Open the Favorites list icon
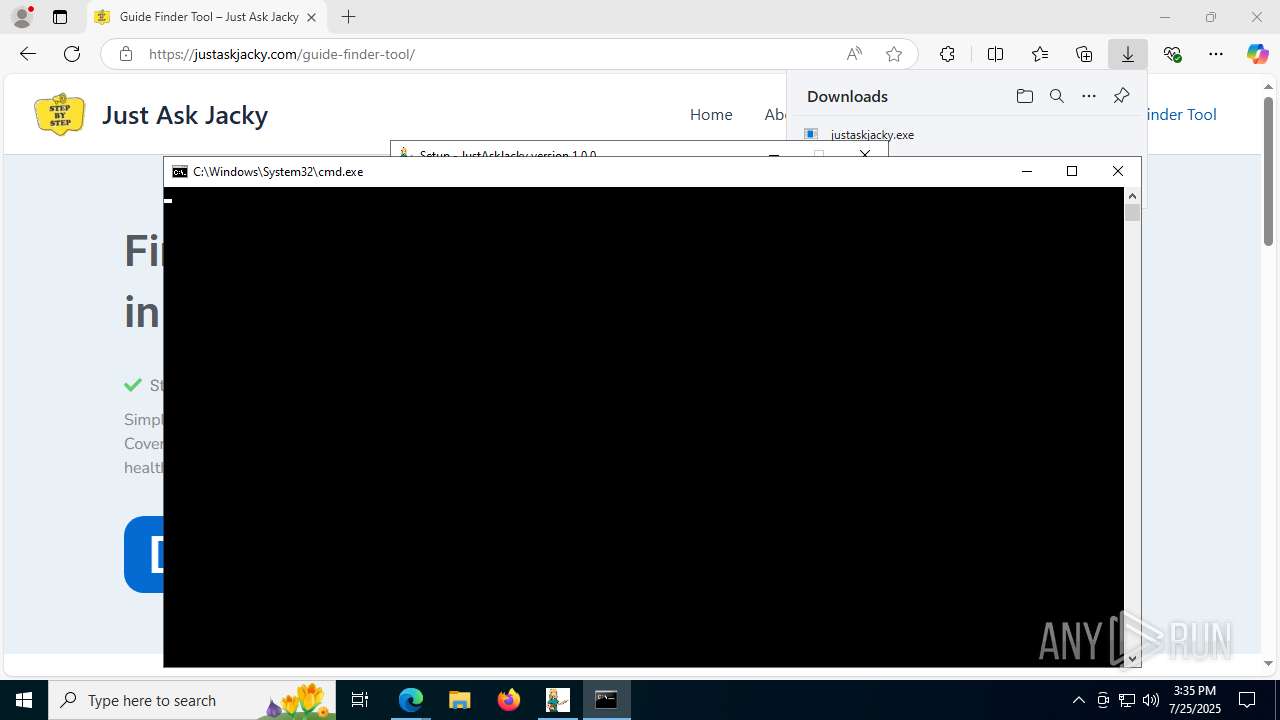Screen dimensions: 1280x720 pos(1040,54)
